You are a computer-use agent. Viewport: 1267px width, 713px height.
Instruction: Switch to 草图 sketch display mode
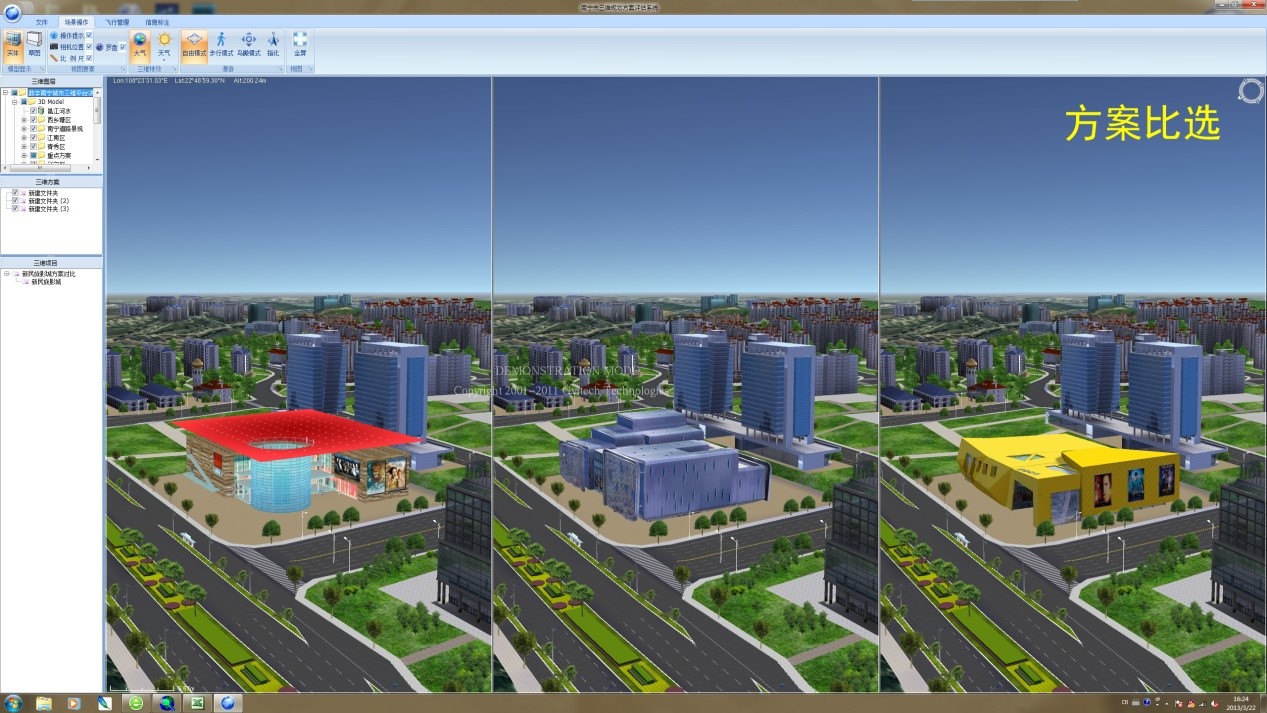34,43
